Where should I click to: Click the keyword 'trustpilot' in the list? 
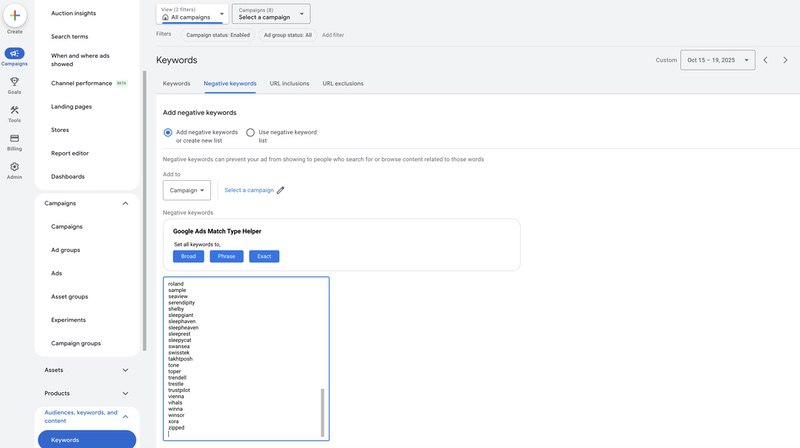pos(179,390)
